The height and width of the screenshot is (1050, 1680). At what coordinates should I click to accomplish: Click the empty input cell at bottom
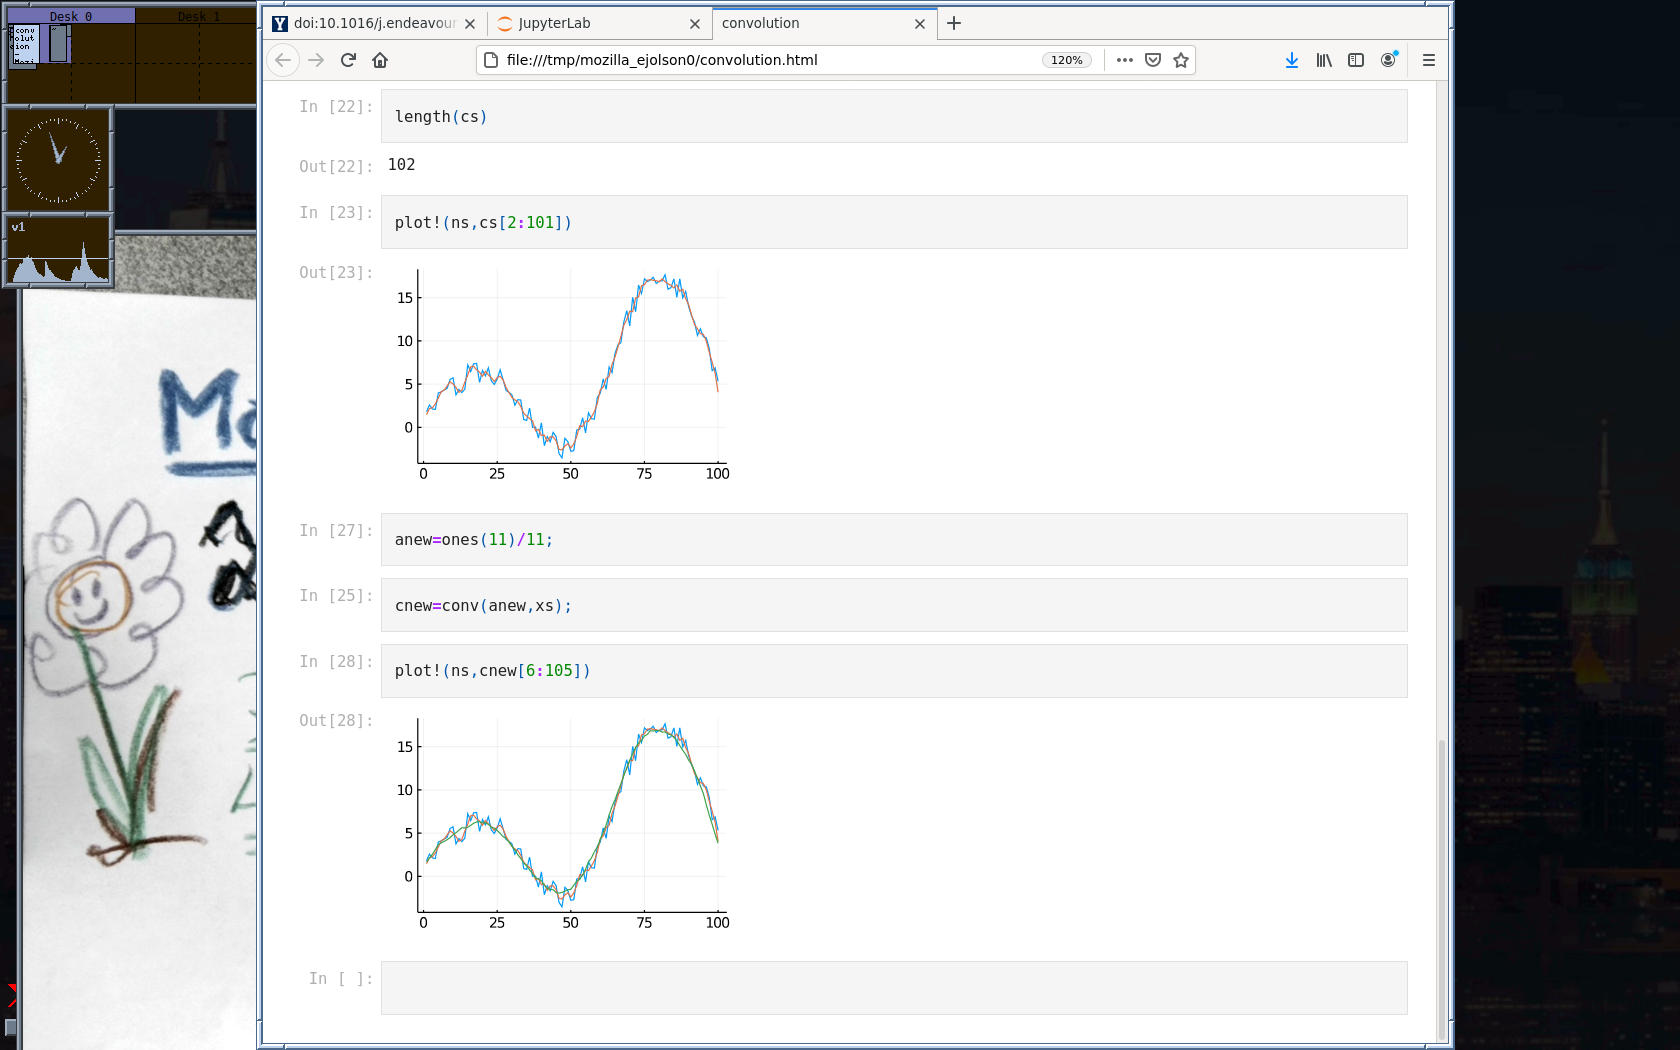pos(893,988)
